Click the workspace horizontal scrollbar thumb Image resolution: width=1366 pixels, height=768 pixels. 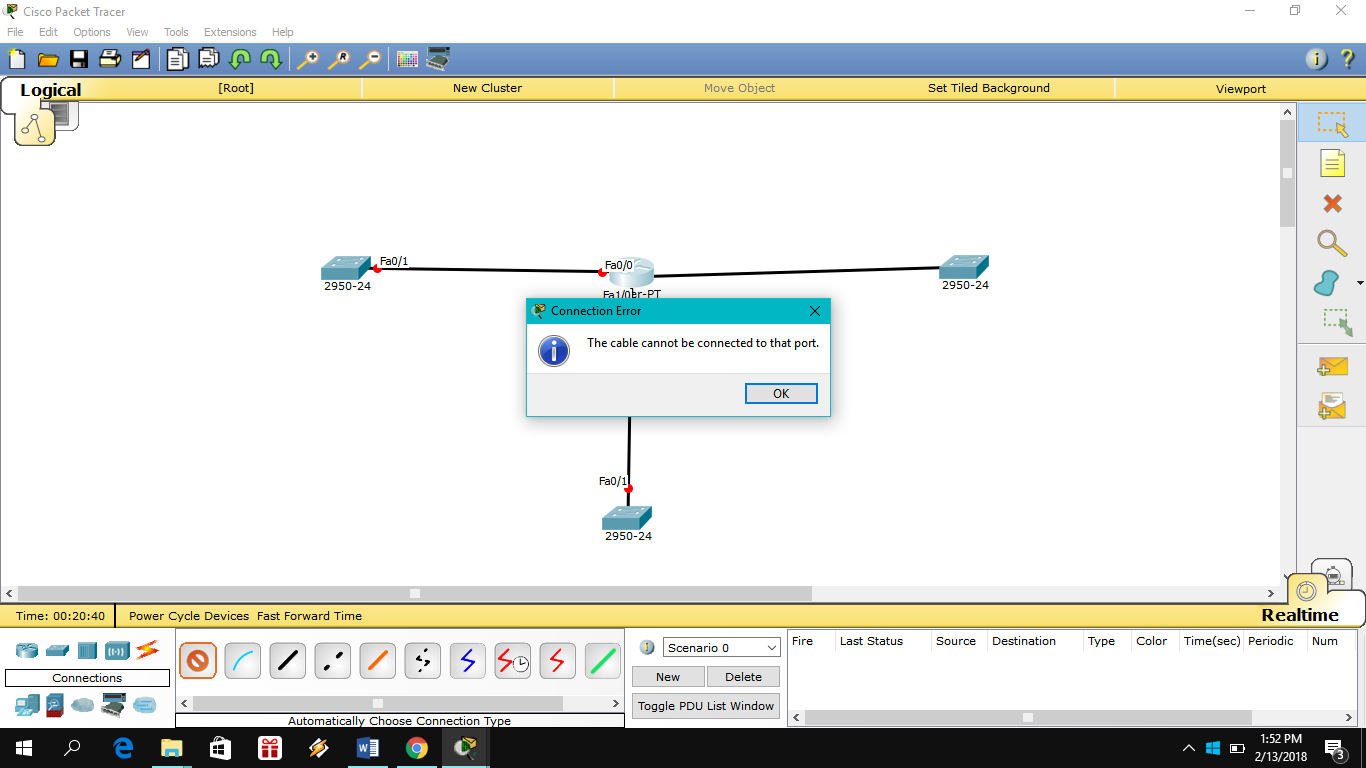(415, 593)
